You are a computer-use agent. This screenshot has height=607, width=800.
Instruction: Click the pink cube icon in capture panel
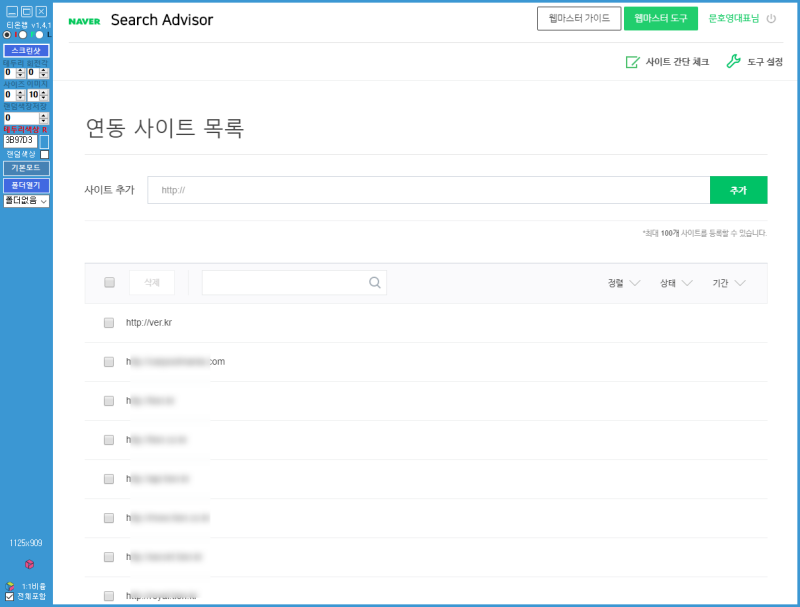coord(30,564)
